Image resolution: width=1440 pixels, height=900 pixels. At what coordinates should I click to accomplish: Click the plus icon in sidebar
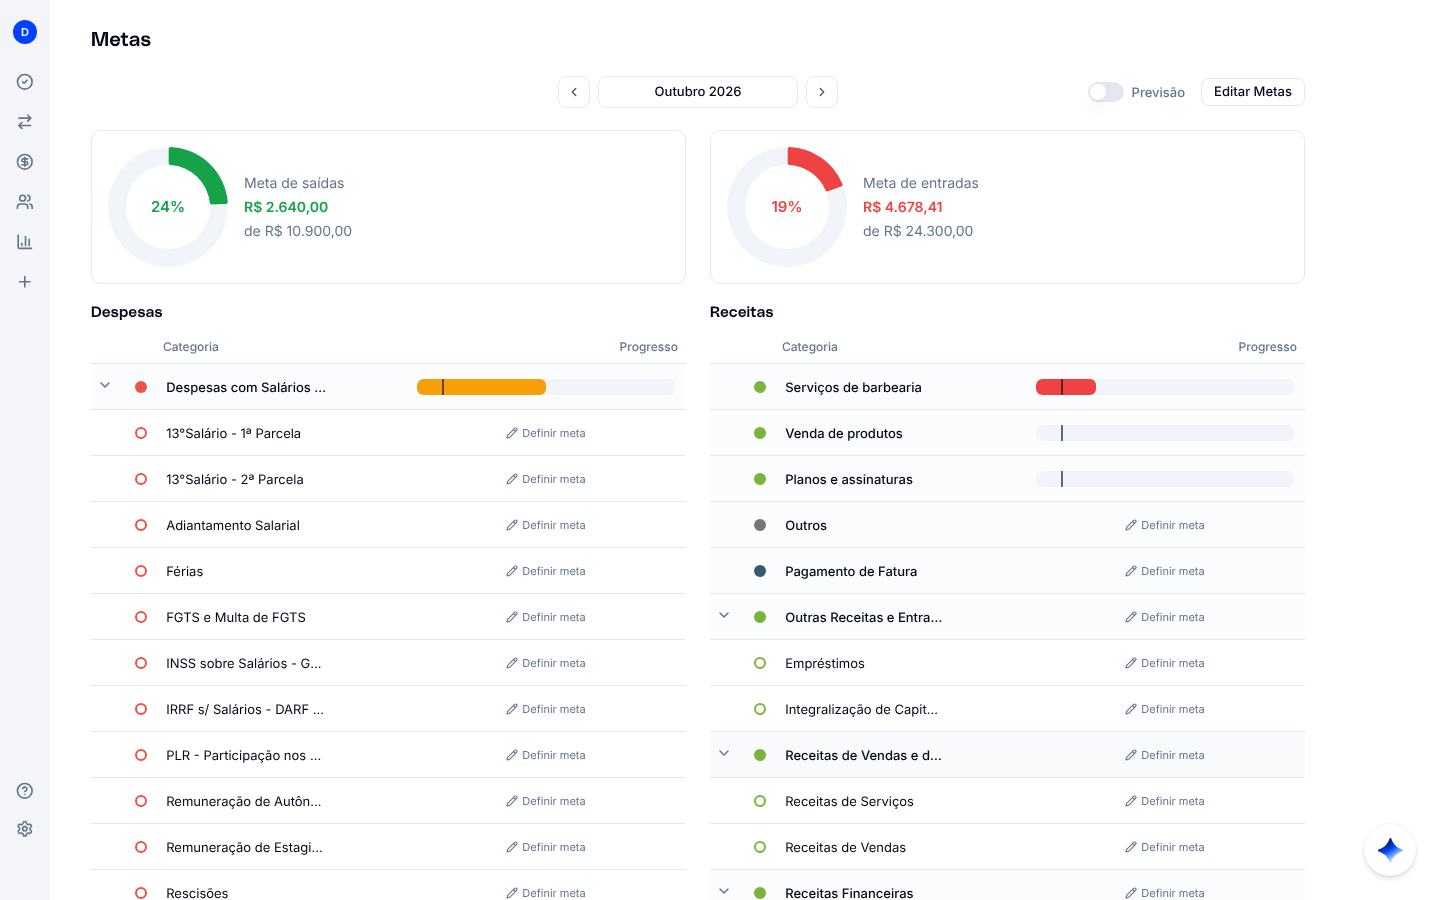(x=25, y=282)
